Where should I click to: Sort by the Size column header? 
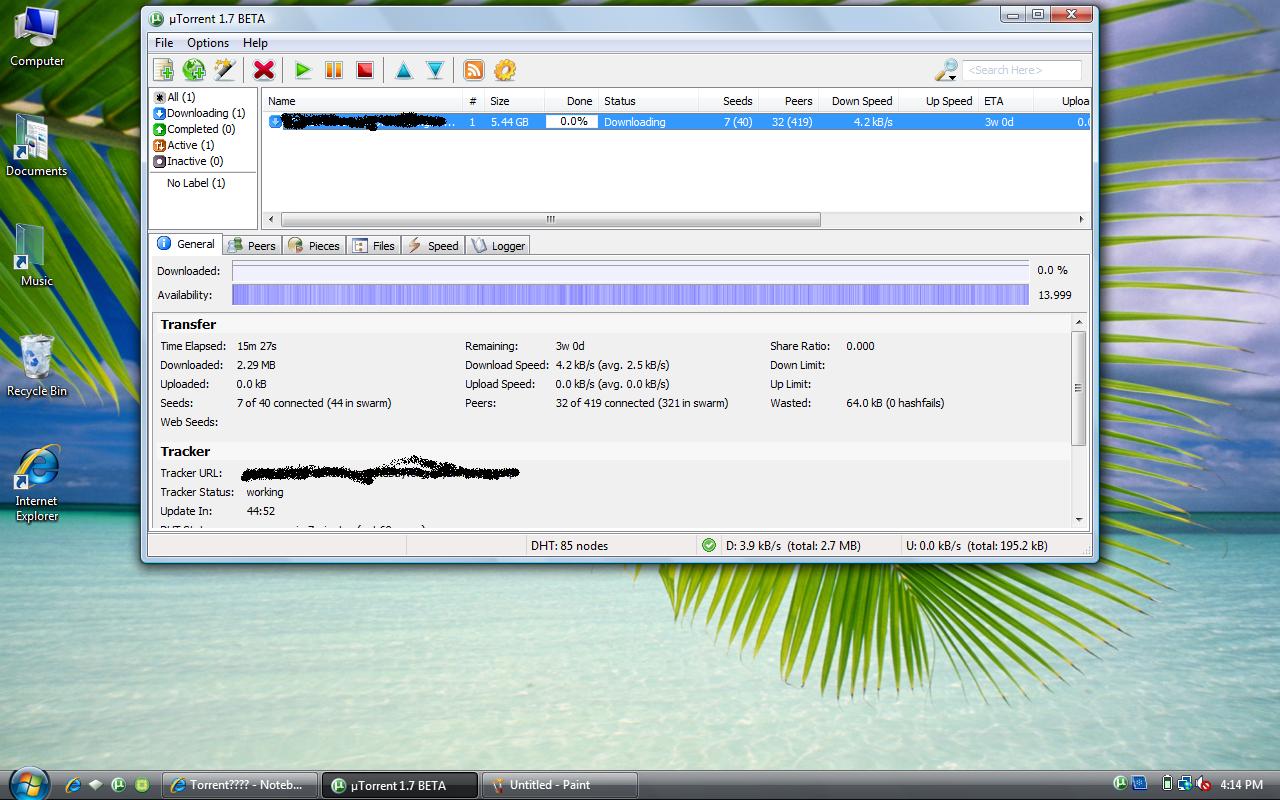click(x=514, y=101)
